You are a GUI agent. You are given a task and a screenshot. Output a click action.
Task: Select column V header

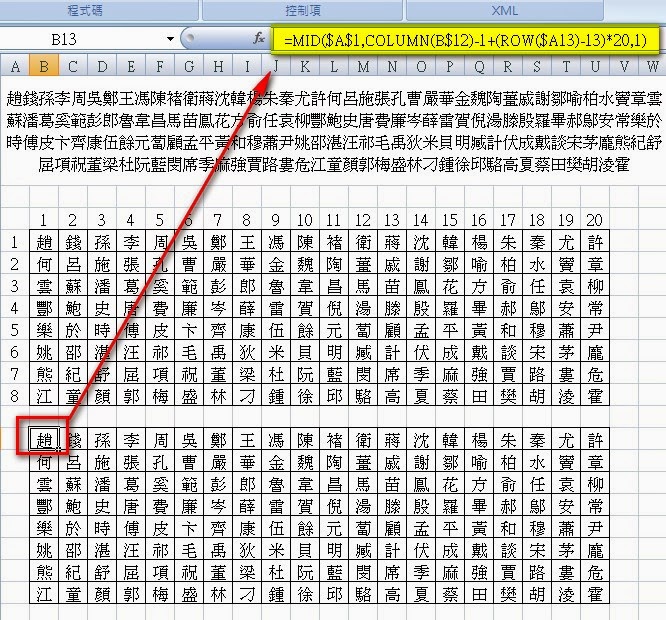pos(624,66)
